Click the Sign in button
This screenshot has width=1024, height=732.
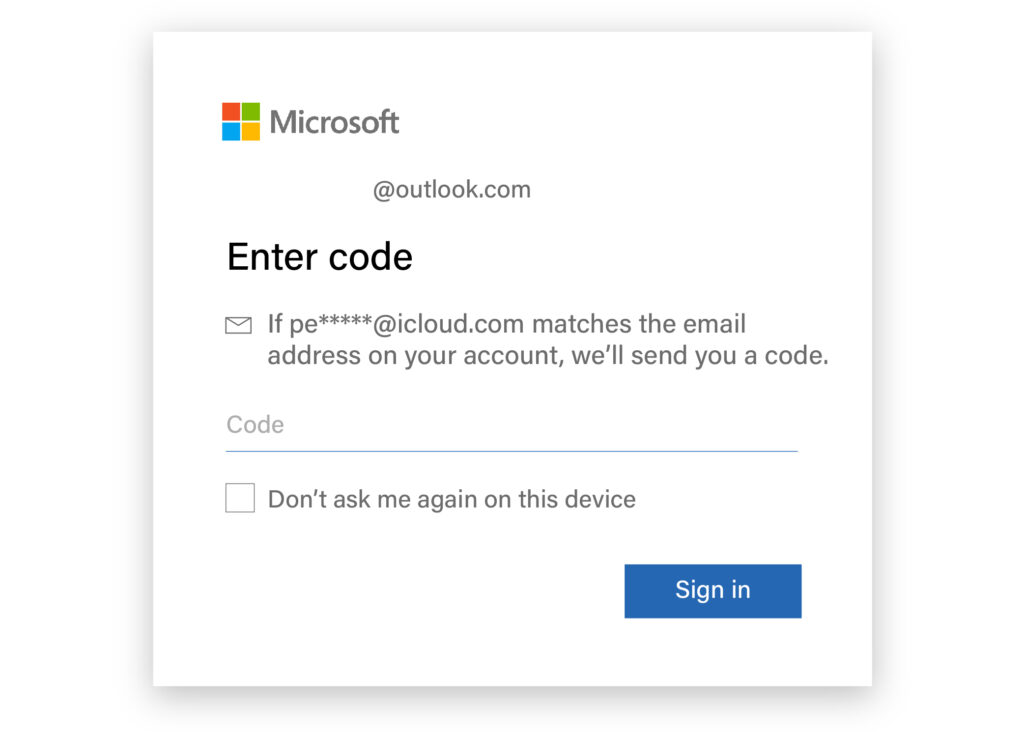click(713, 591)
